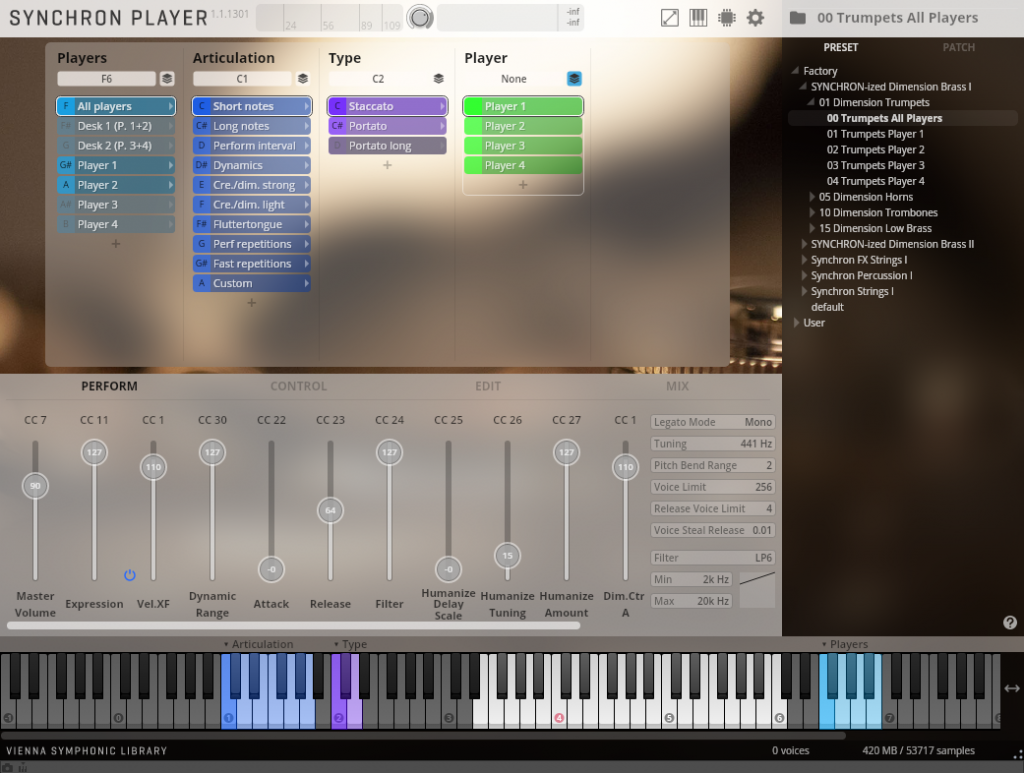Add a new slot in Type column

click(387, 165)
